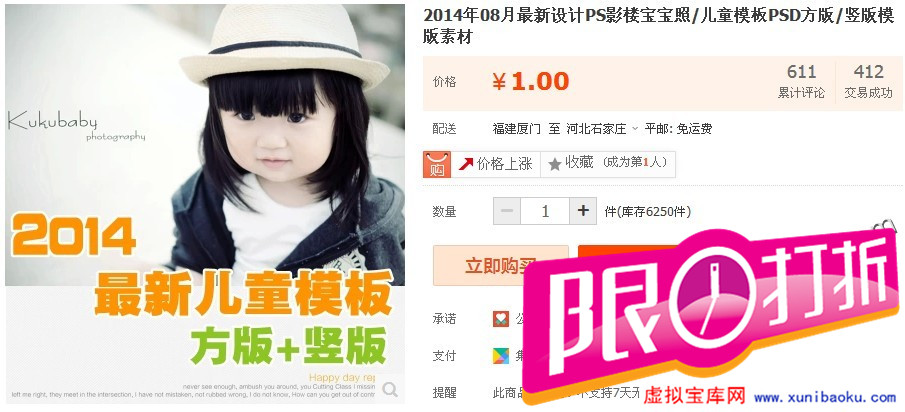Viewport: 905px width, 412px height.
Task: Click the red promise badge icon
Action: coord(500,319)
